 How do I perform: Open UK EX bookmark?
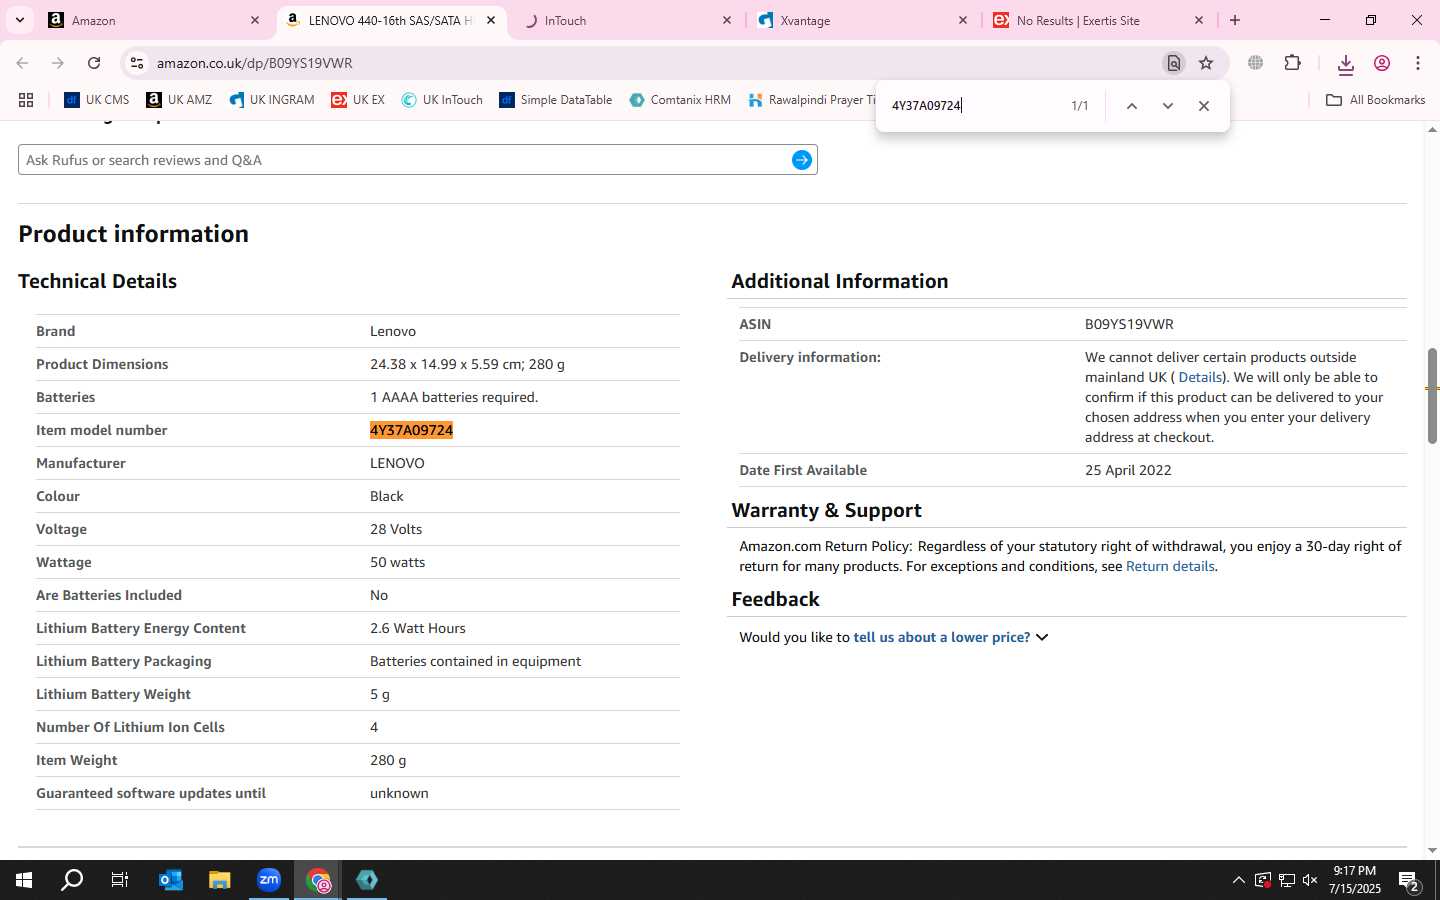point(358,100)
